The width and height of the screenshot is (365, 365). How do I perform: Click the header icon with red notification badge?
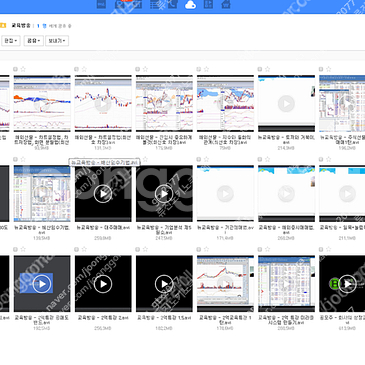click(120, 4)
